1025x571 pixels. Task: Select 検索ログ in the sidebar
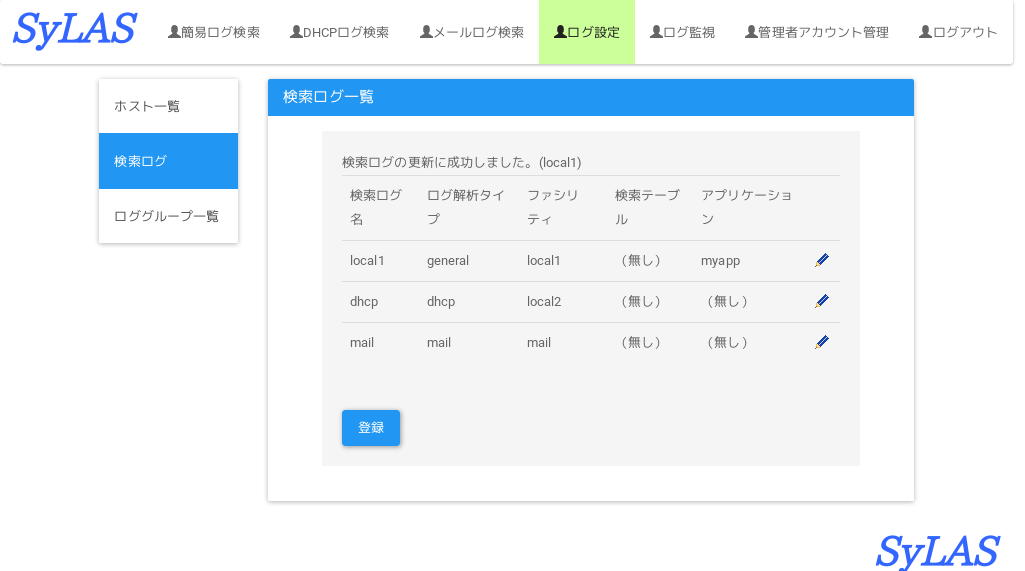[169, 161]
